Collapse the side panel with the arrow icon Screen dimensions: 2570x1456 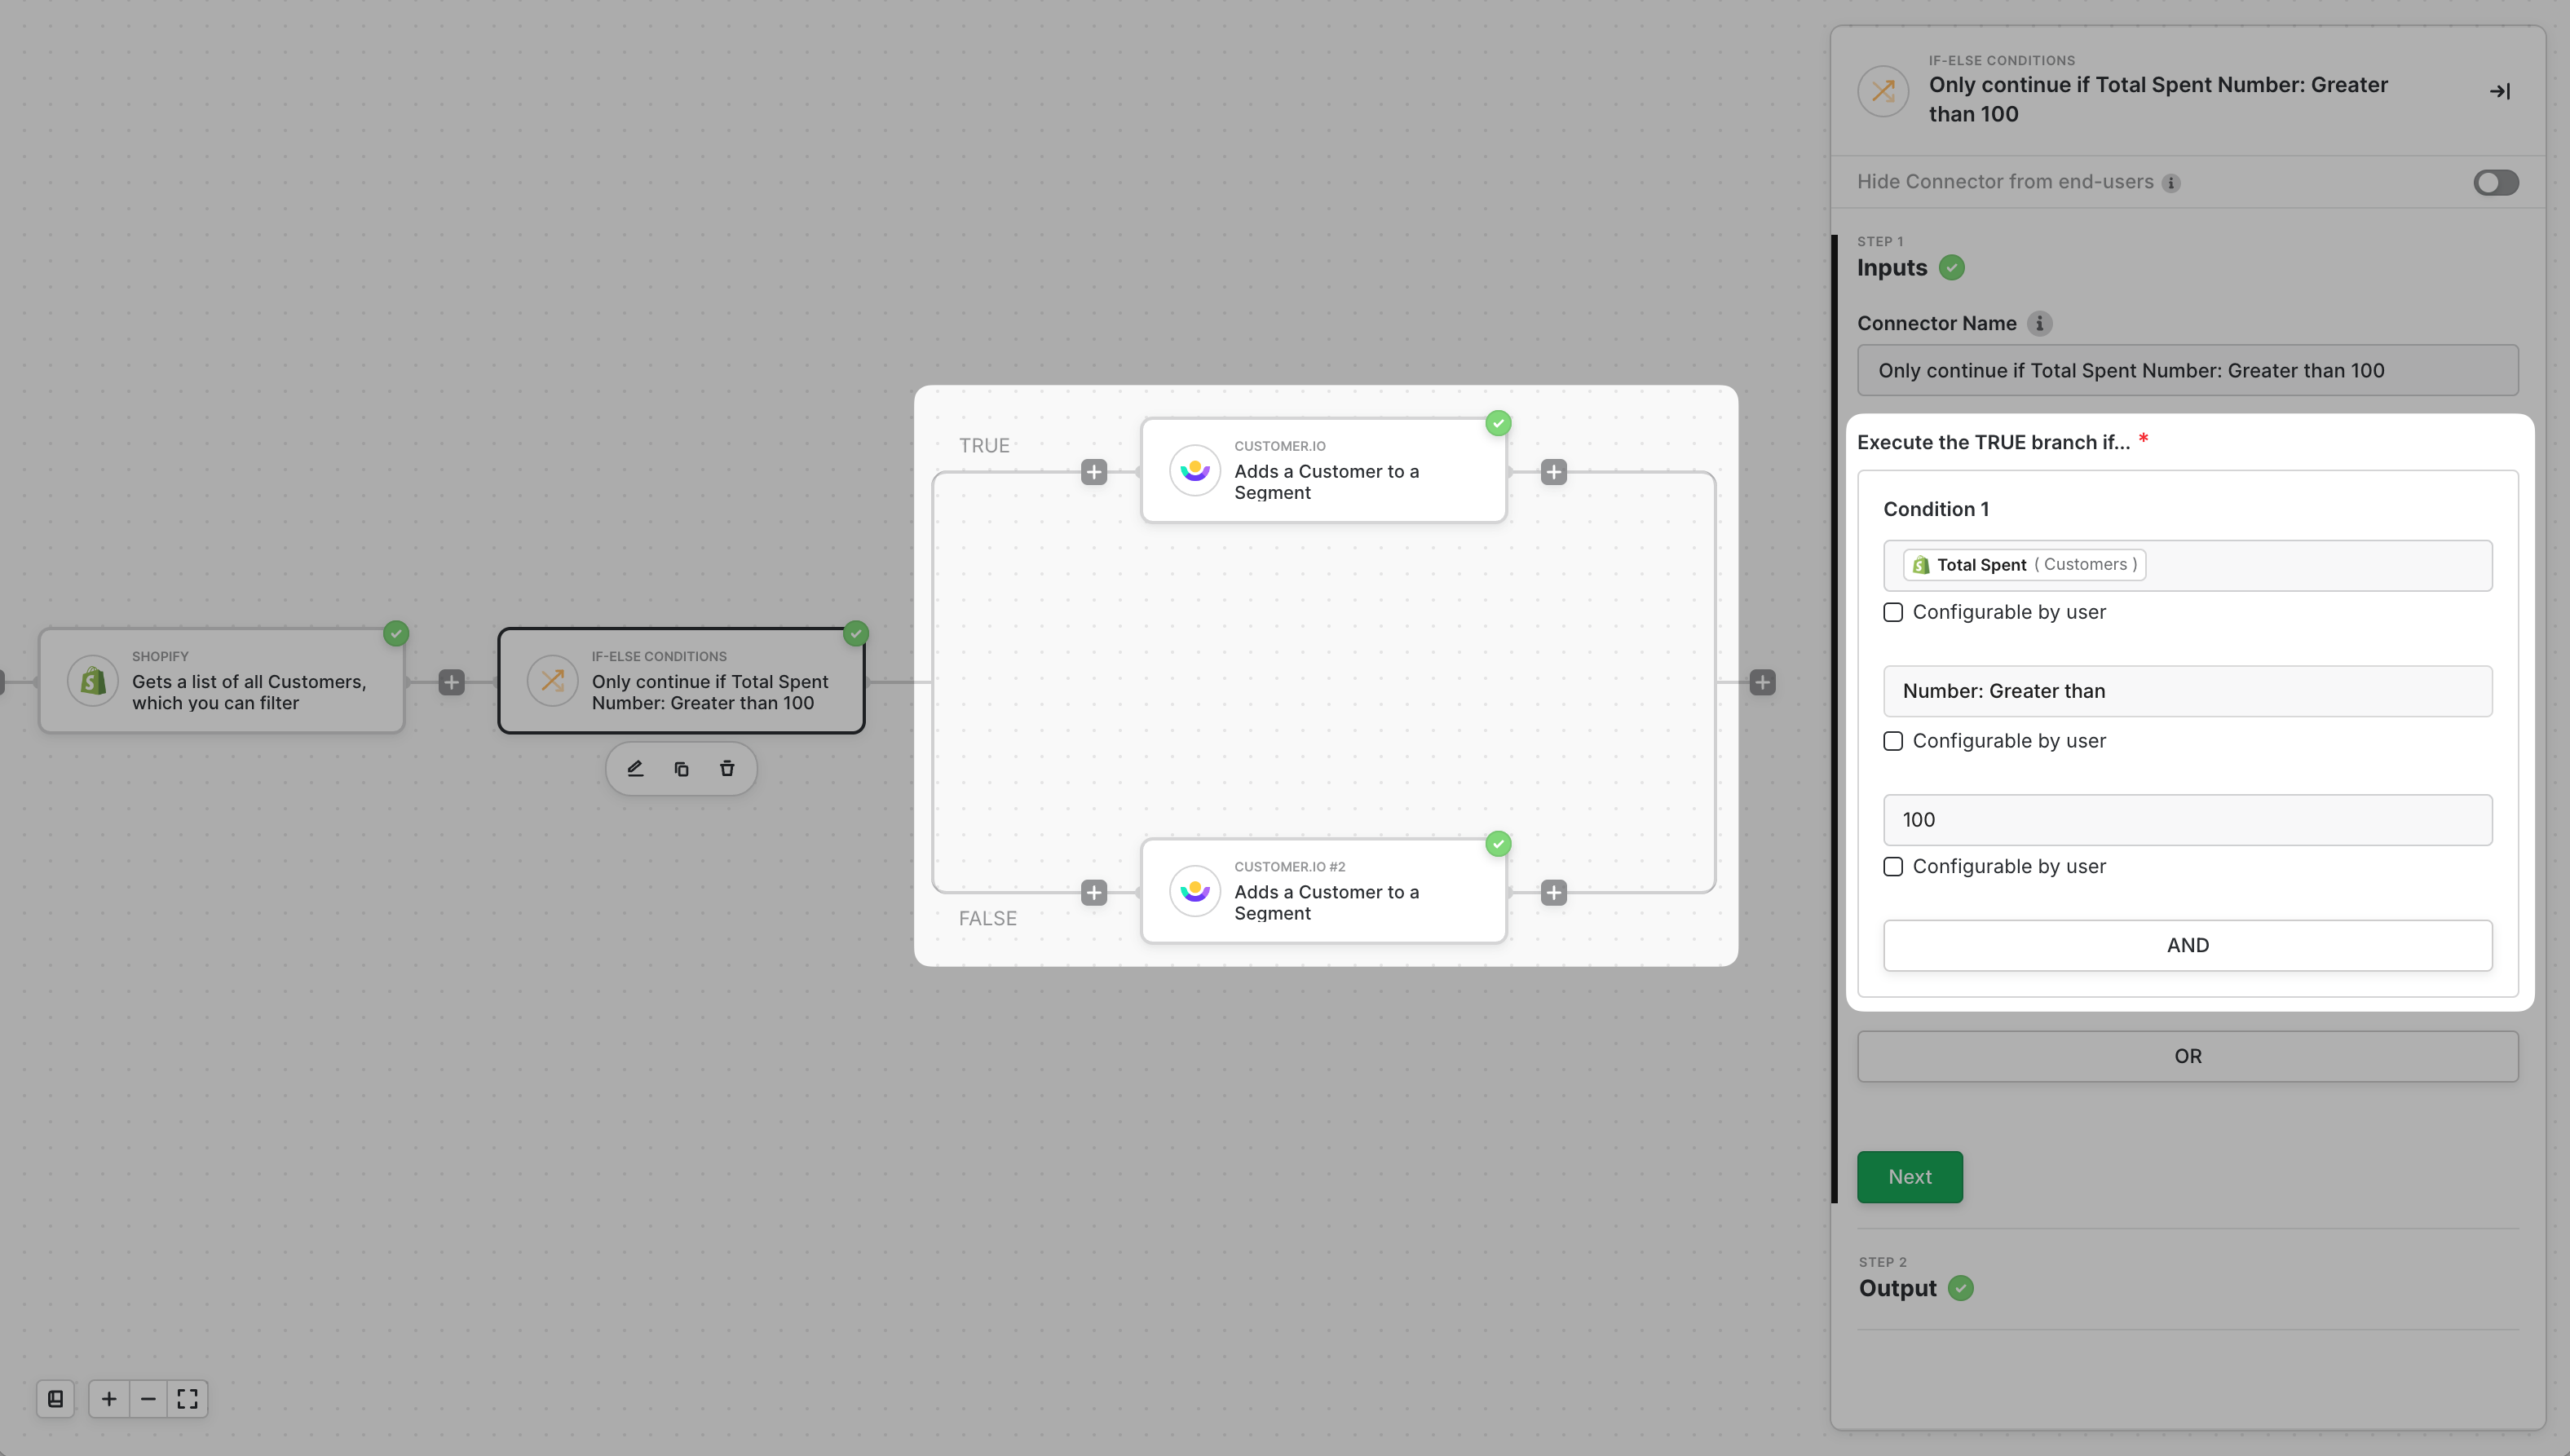coord(2500,91)
